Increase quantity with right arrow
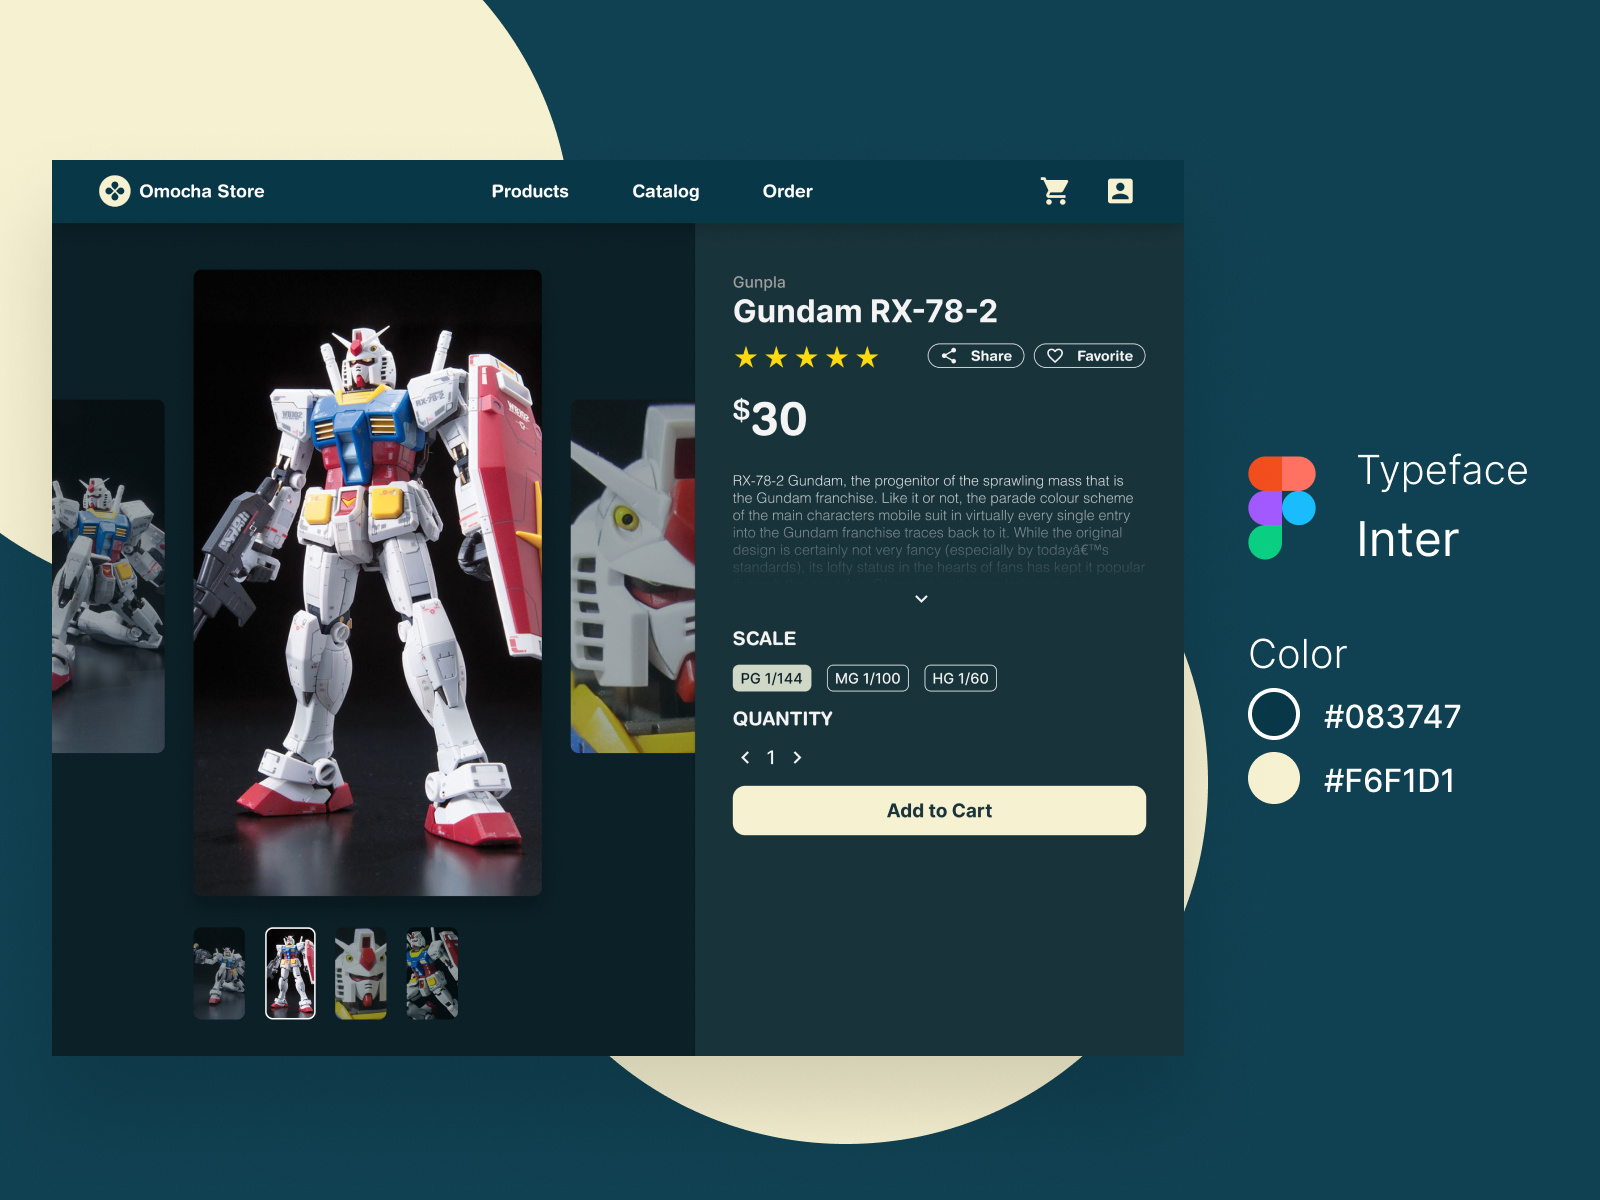 pos(797,758)
